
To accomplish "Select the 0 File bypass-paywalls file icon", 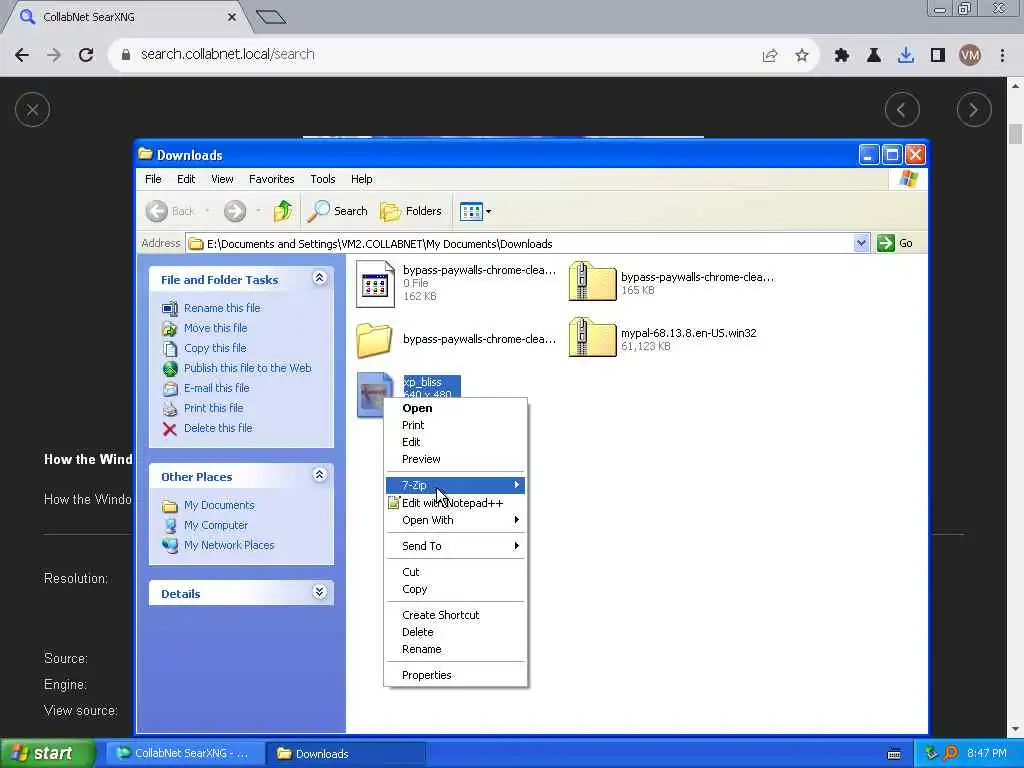I will click(376, 284).
